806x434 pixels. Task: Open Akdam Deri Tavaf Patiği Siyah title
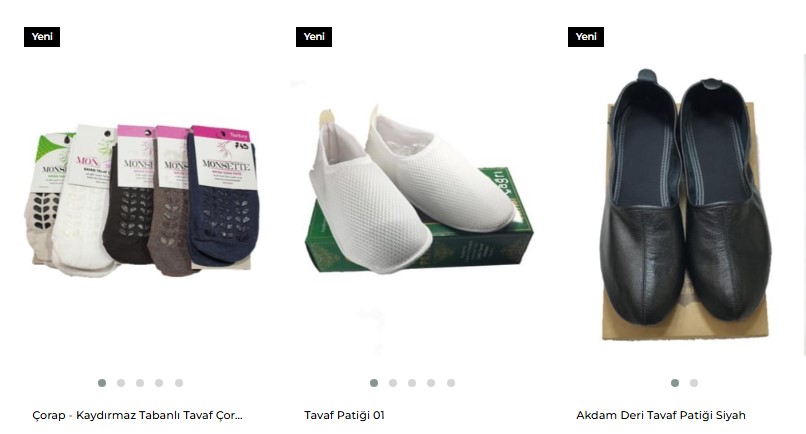click(661, 415)
